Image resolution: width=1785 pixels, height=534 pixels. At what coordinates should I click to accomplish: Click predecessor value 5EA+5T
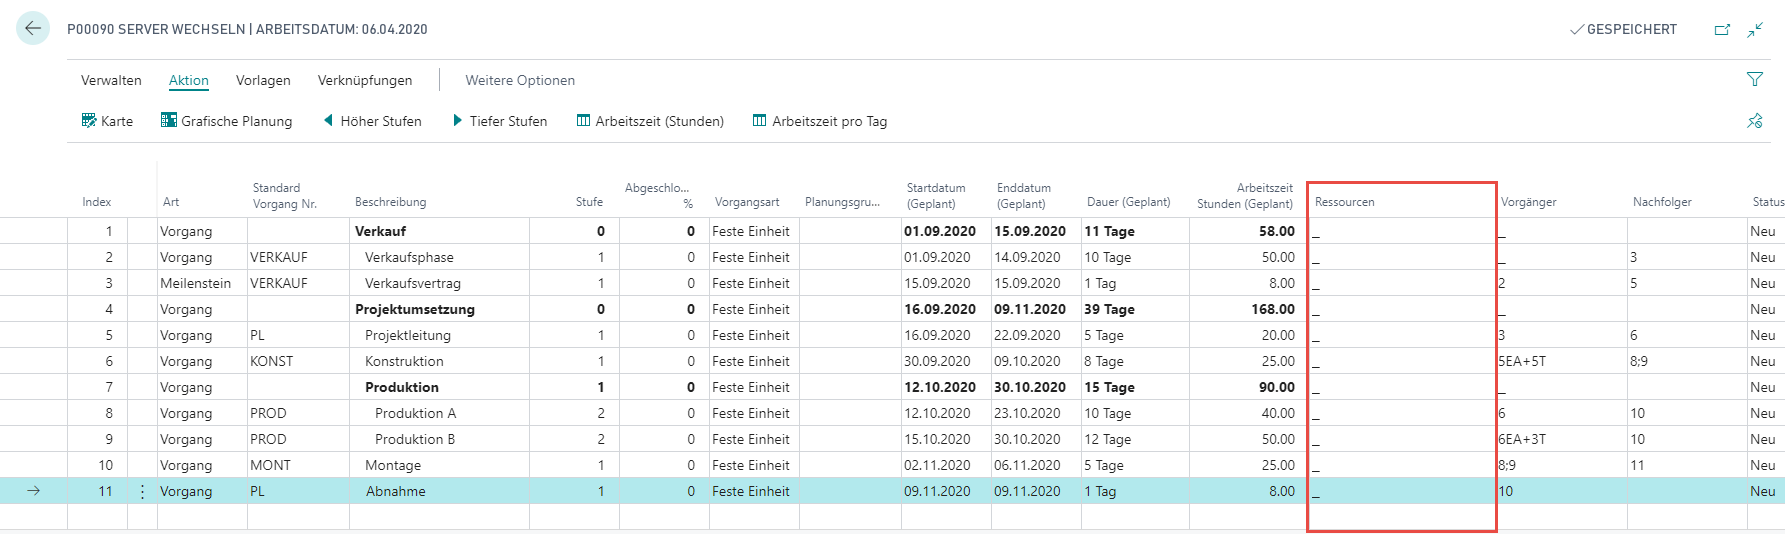pos(1522,361)
